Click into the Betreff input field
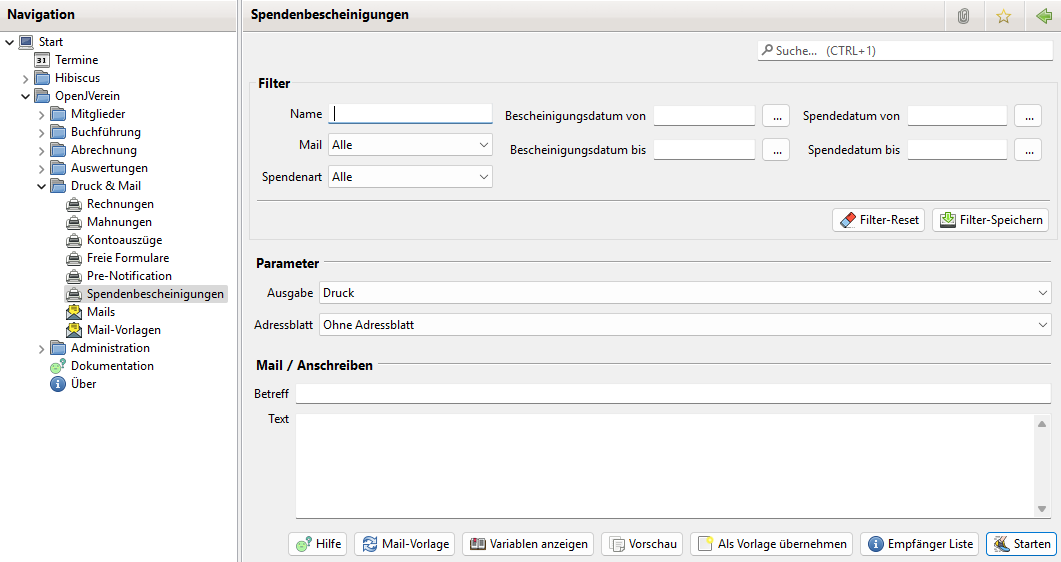 [672, 393]
